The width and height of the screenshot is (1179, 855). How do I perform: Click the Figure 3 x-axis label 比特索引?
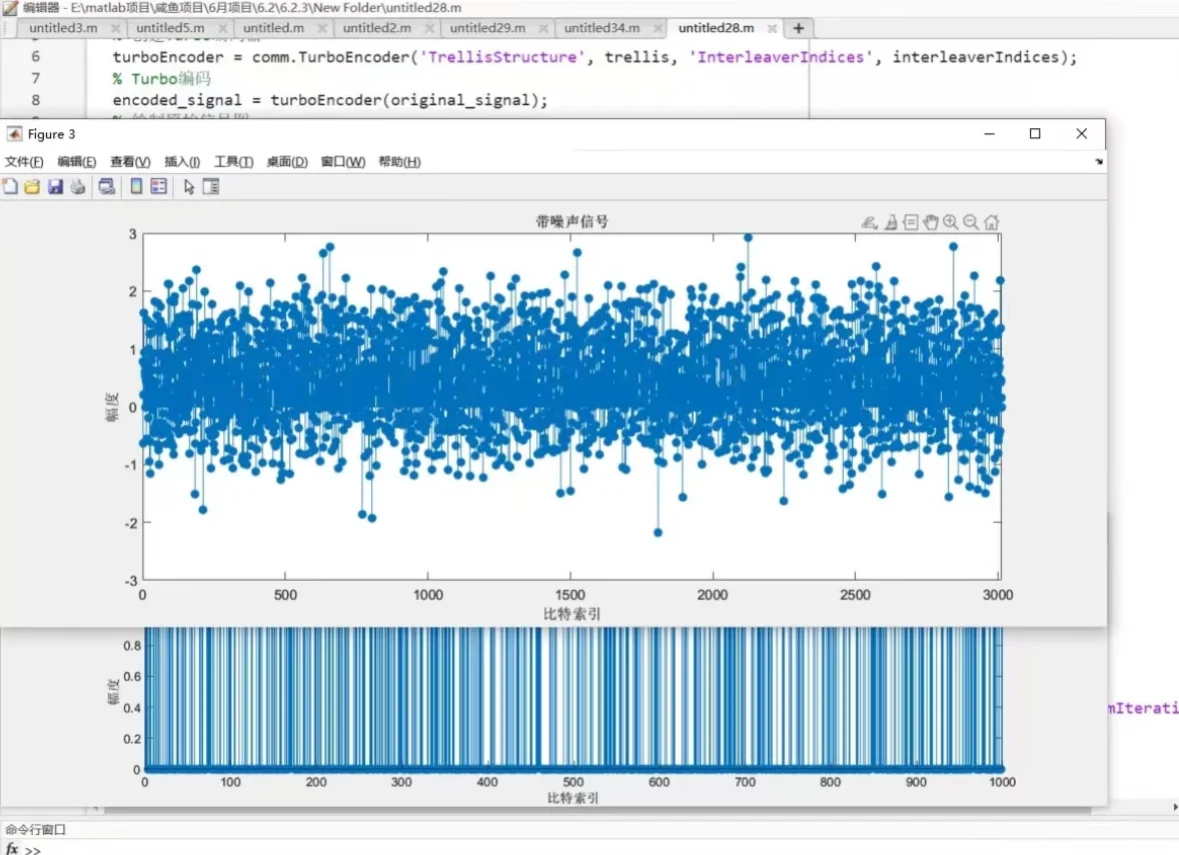572,614
